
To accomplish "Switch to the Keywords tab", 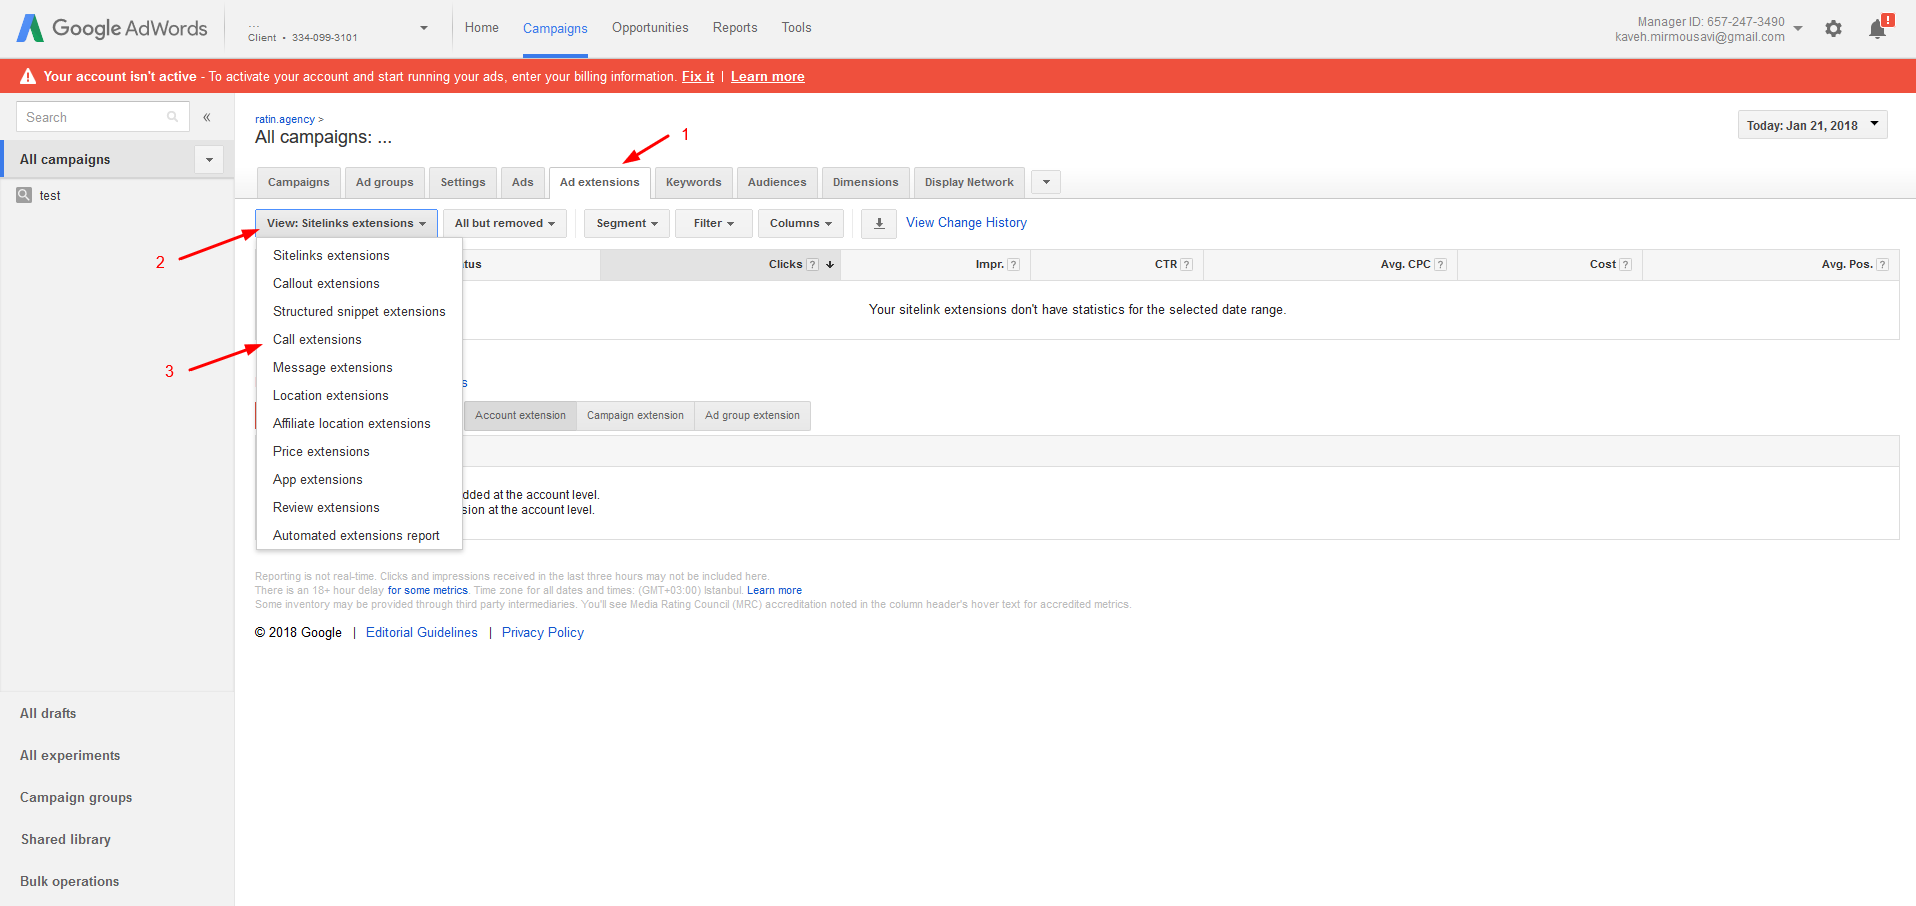I will pos(693,182).
